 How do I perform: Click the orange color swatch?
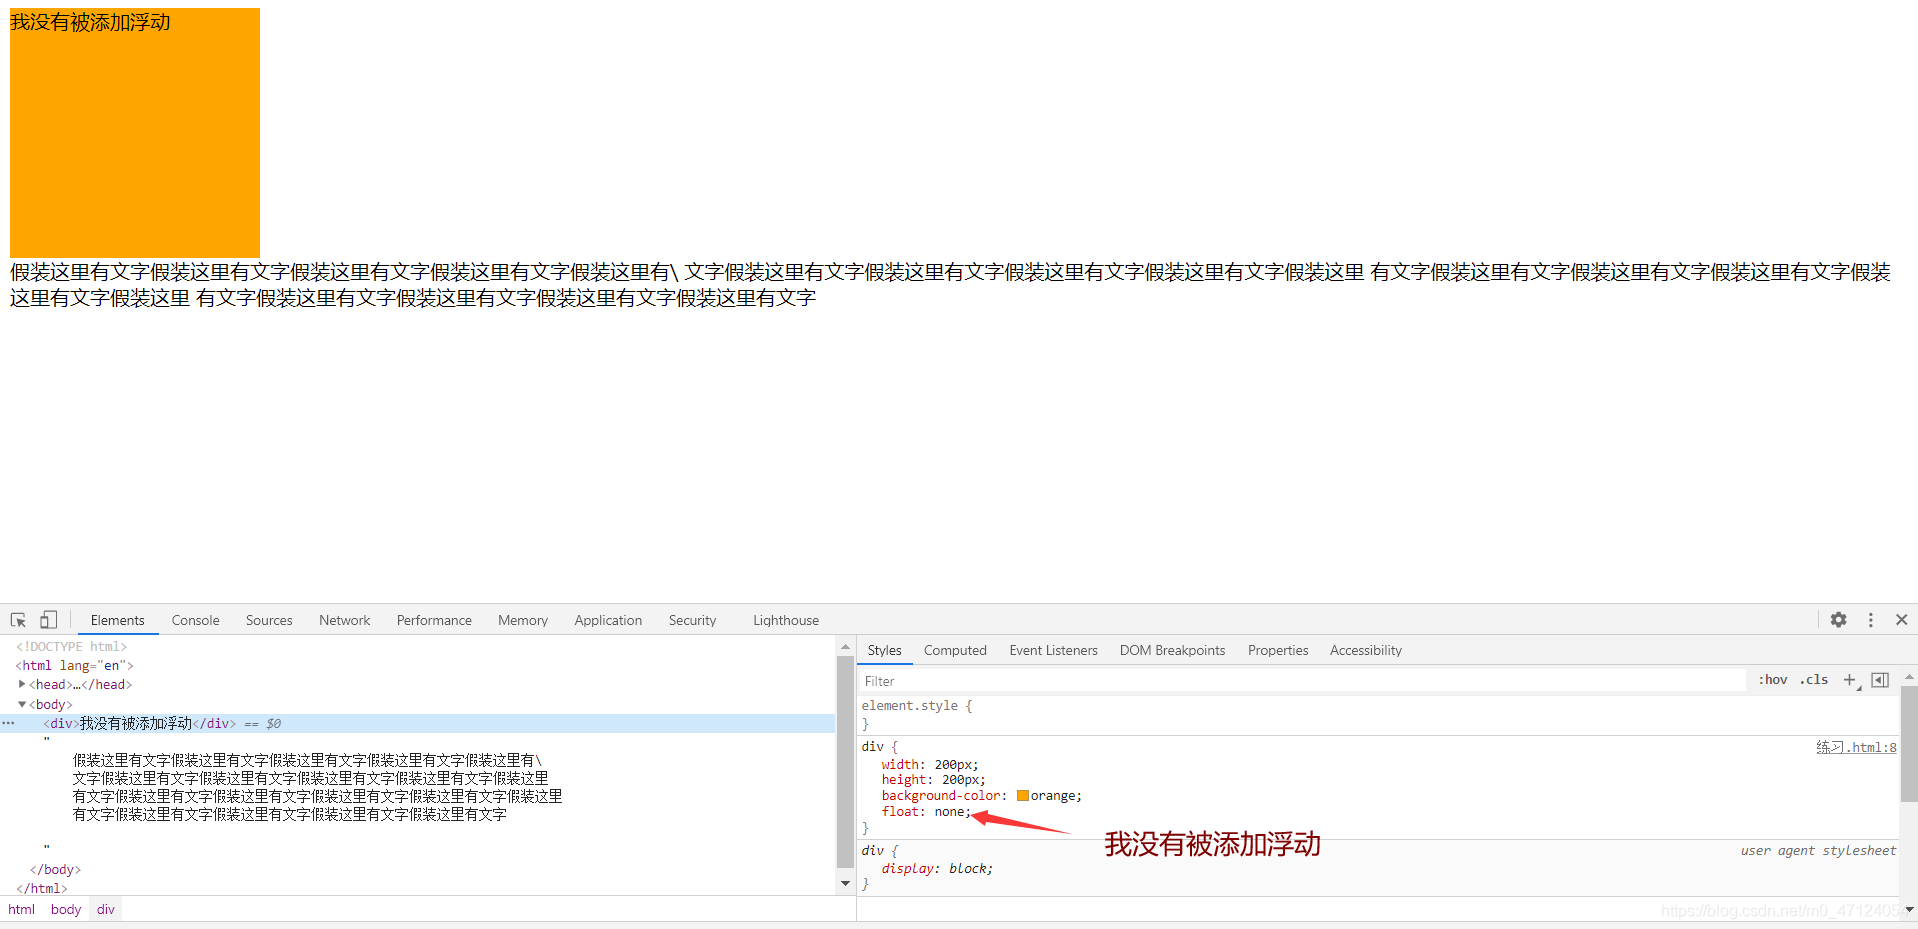[1022, 796]
